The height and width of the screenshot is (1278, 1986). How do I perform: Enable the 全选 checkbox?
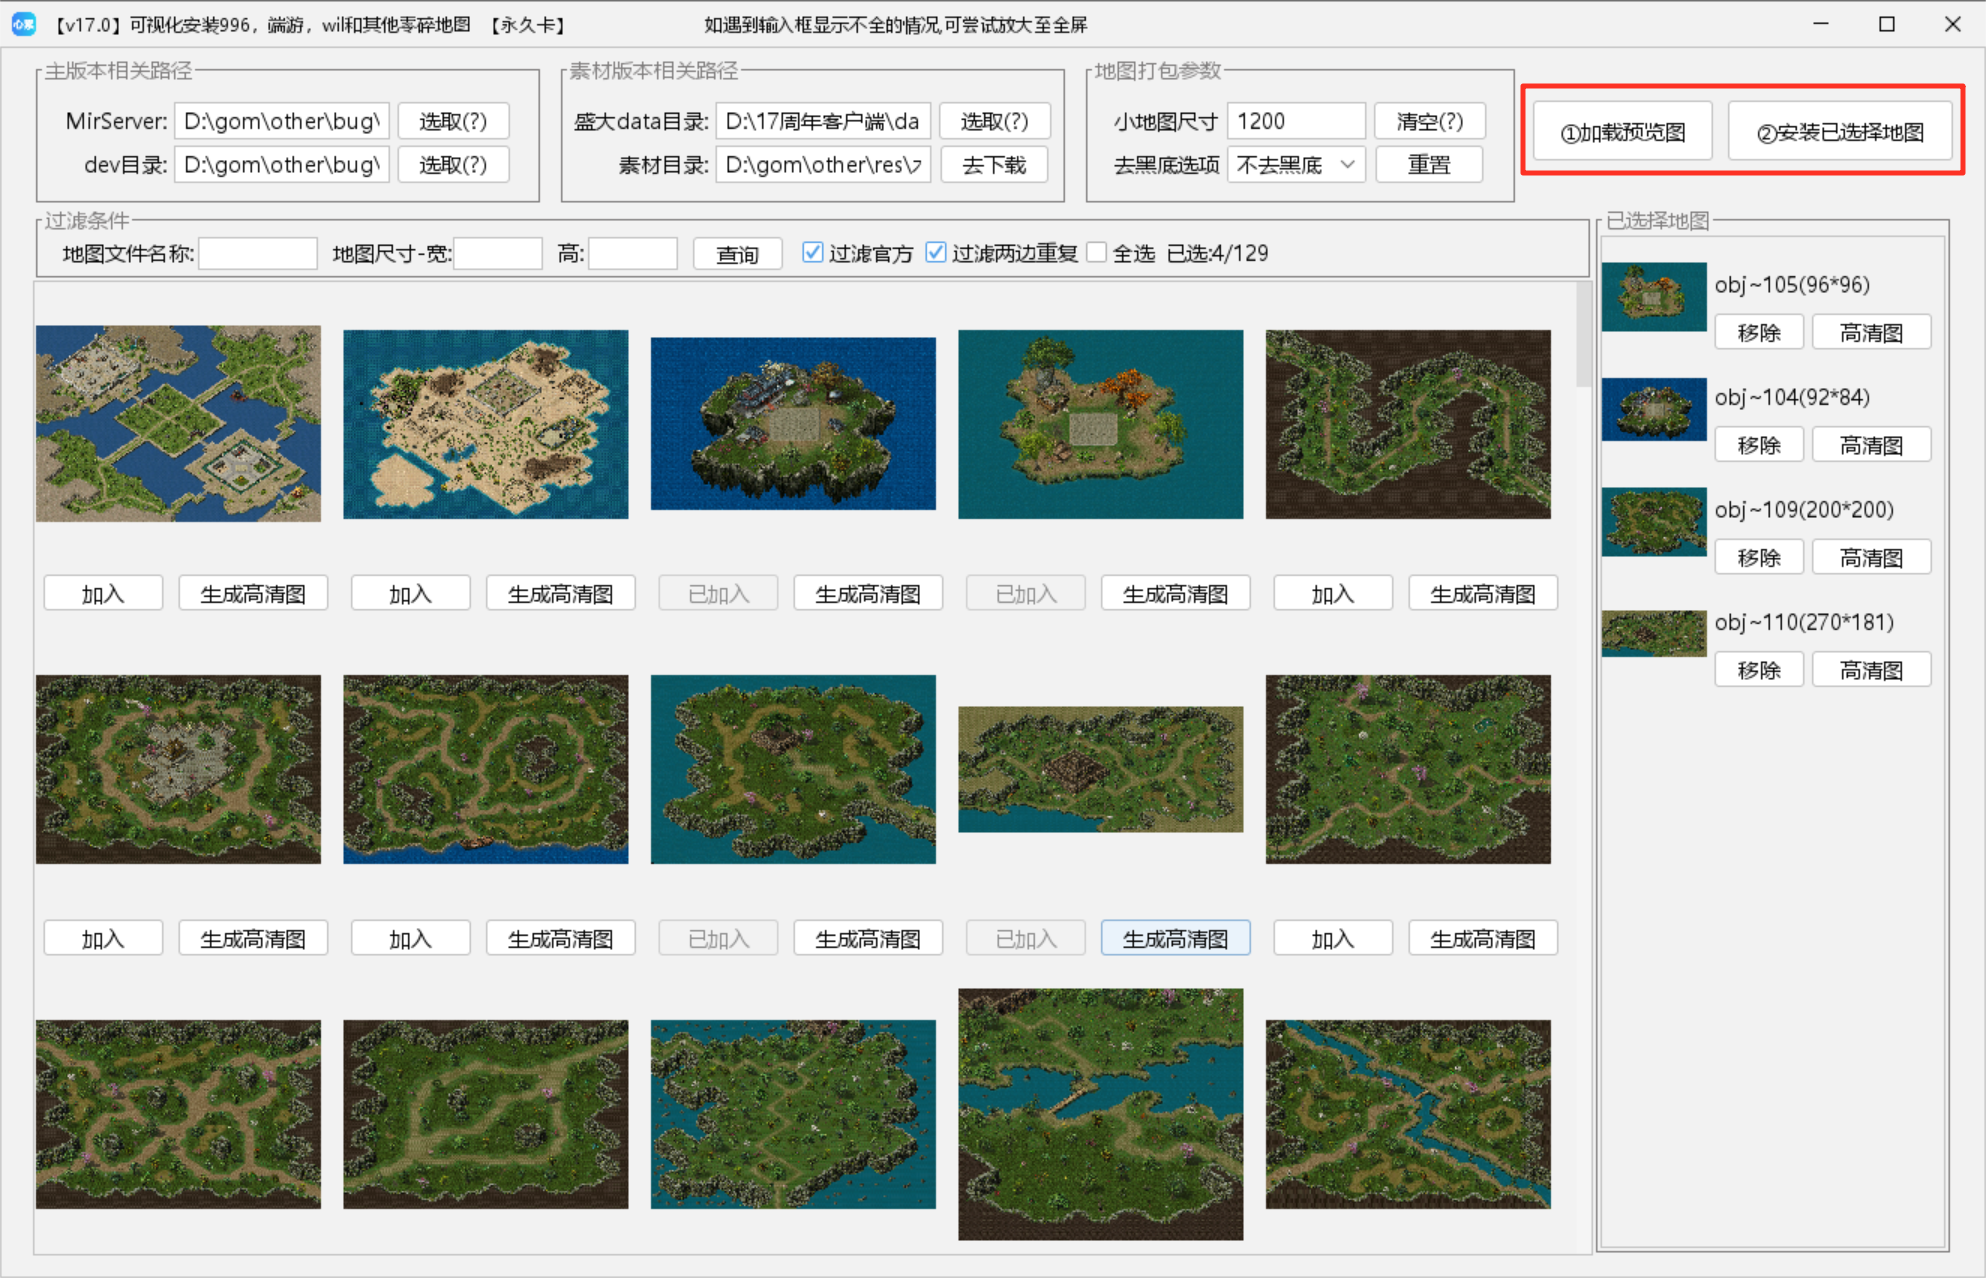click(x=1097, y=253)
